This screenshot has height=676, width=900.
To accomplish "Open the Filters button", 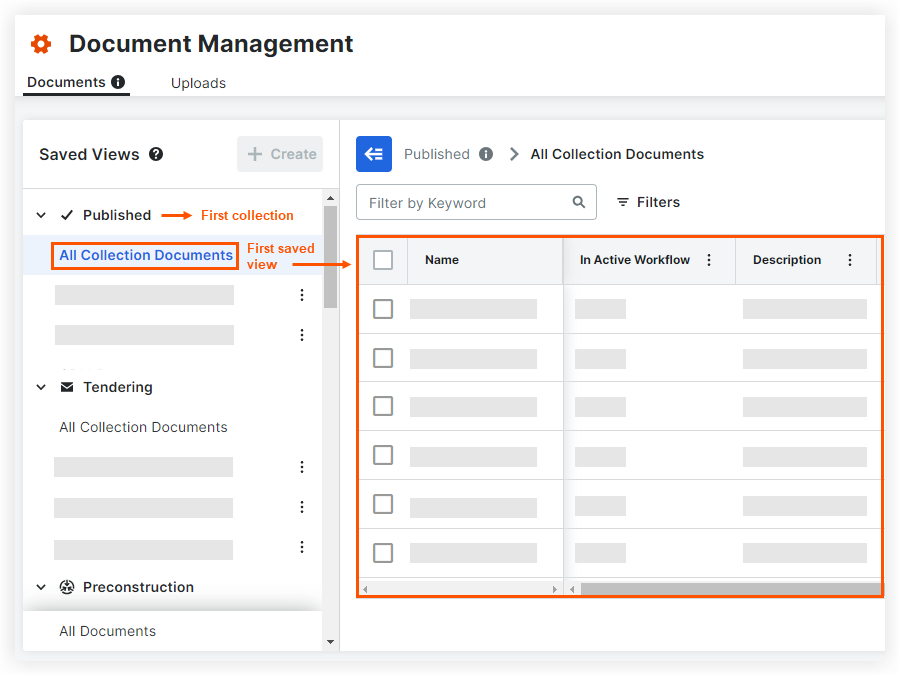I will tap(648, 202).
